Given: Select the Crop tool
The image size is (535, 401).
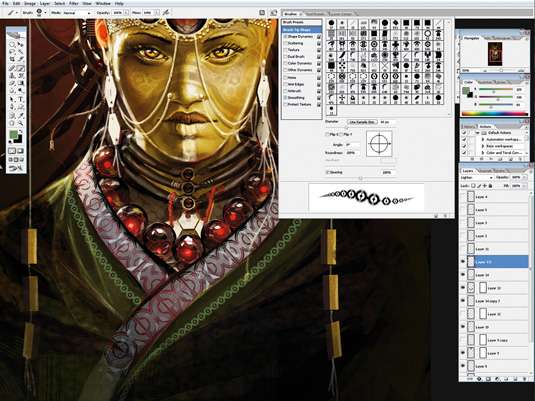Looking at the screenshot, I should coord(12,59).
